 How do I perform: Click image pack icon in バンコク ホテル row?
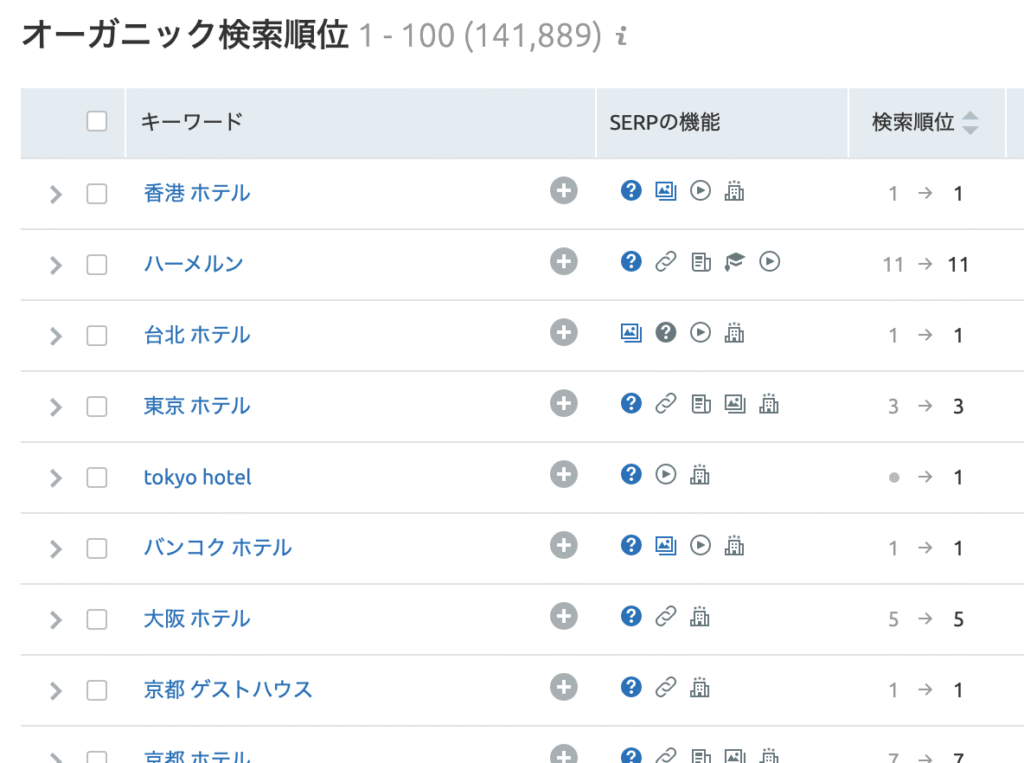click(666, 545)
